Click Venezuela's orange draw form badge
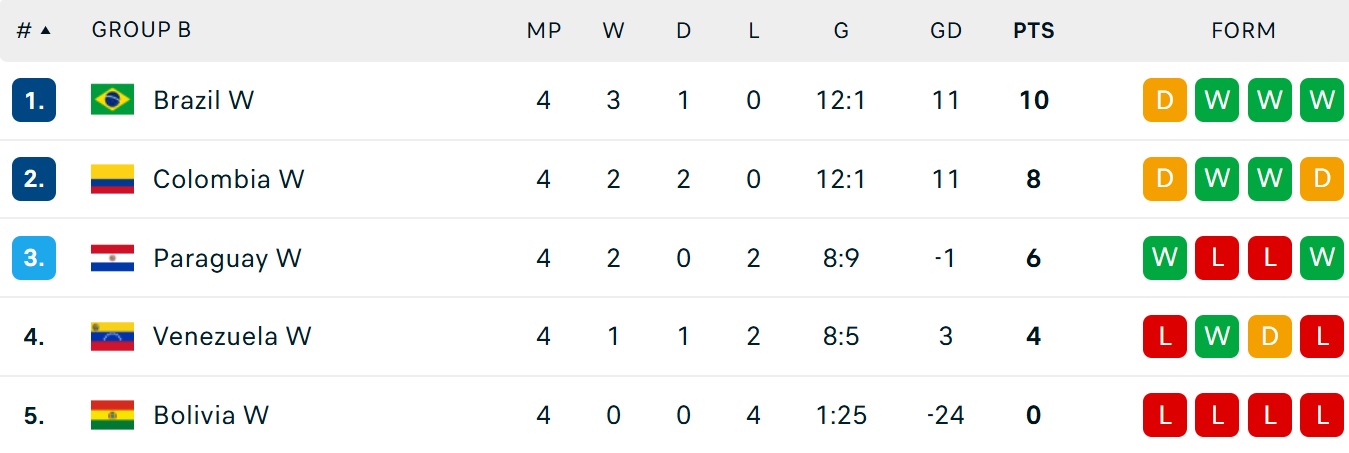The height and width of the screenshot is (453, 1349). point(1270,336)
